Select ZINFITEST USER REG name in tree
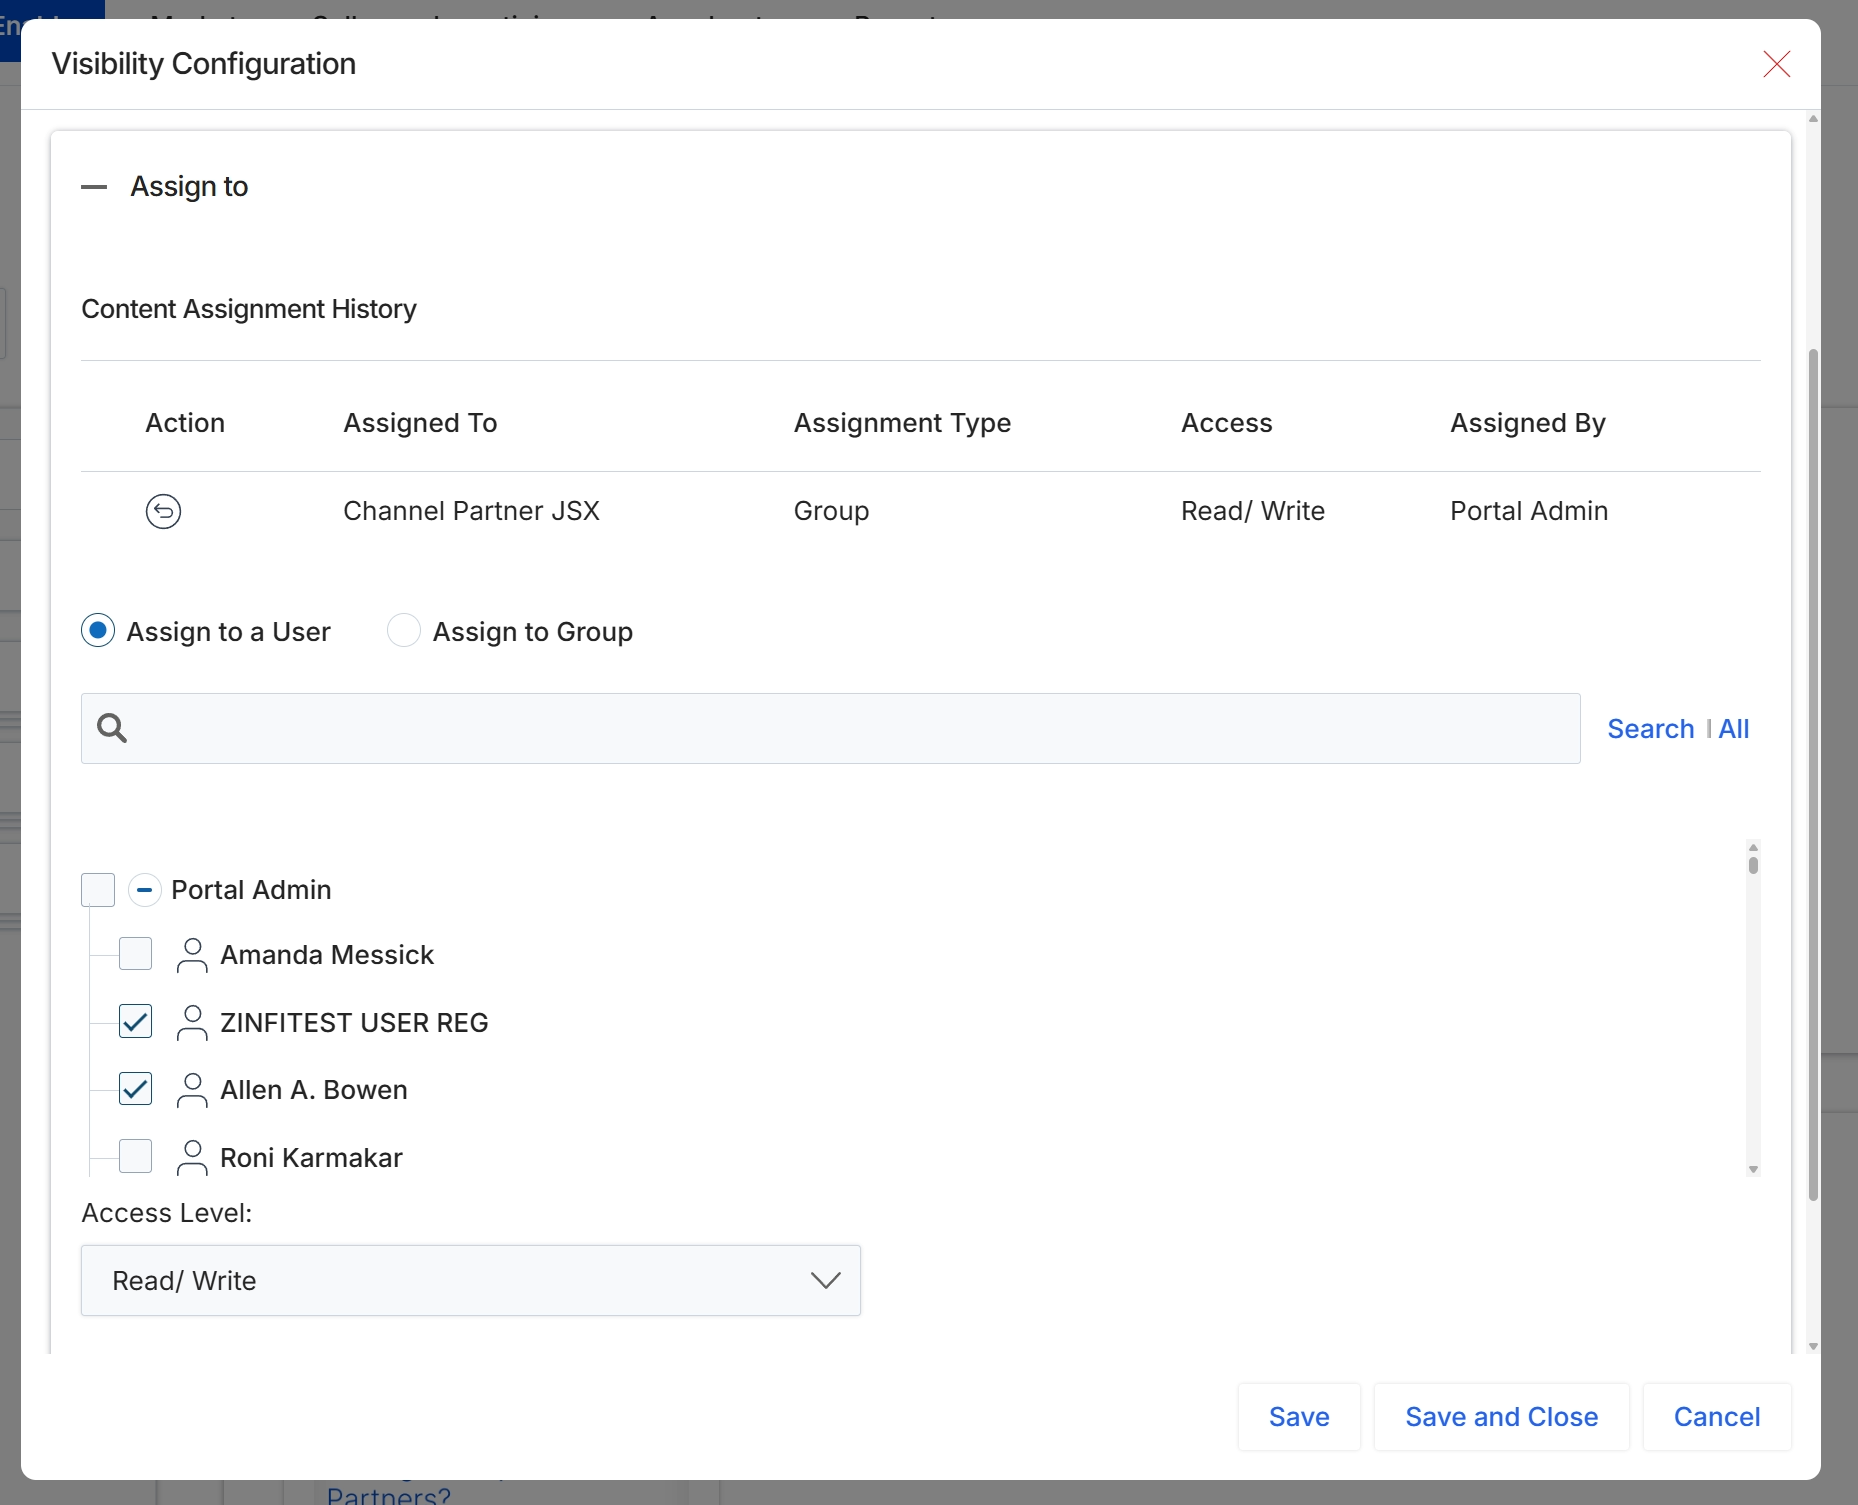This screenshot has width=1858, height=1505. 354,1023
